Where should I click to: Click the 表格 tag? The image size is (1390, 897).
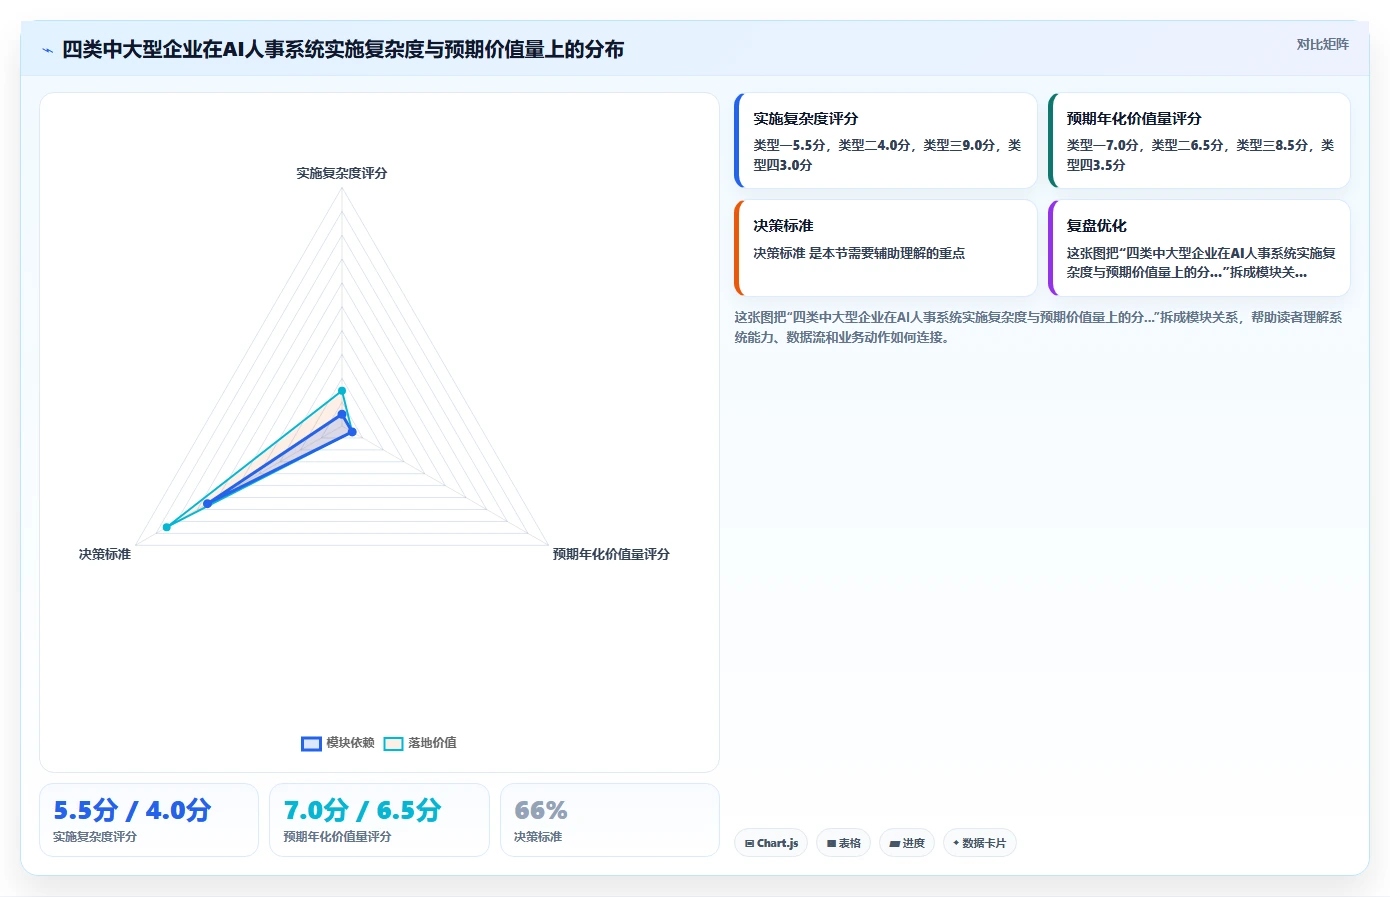click(x=844, y=843)
